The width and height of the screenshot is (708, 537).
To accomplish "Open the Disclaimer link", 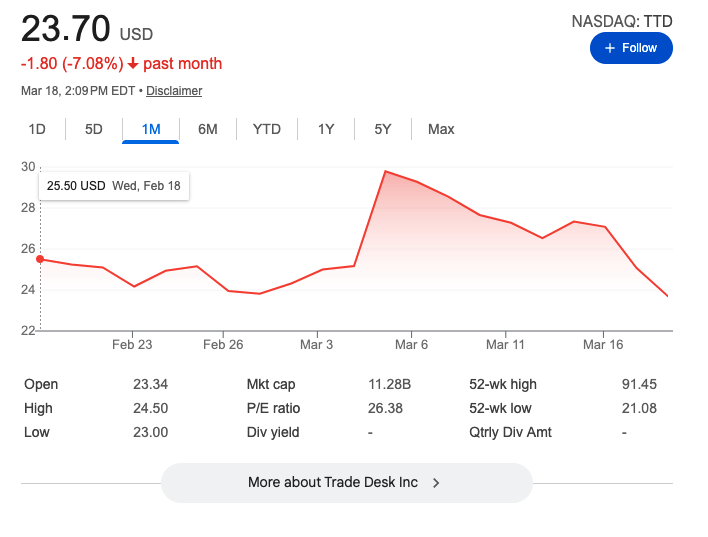I will (174, 91).
